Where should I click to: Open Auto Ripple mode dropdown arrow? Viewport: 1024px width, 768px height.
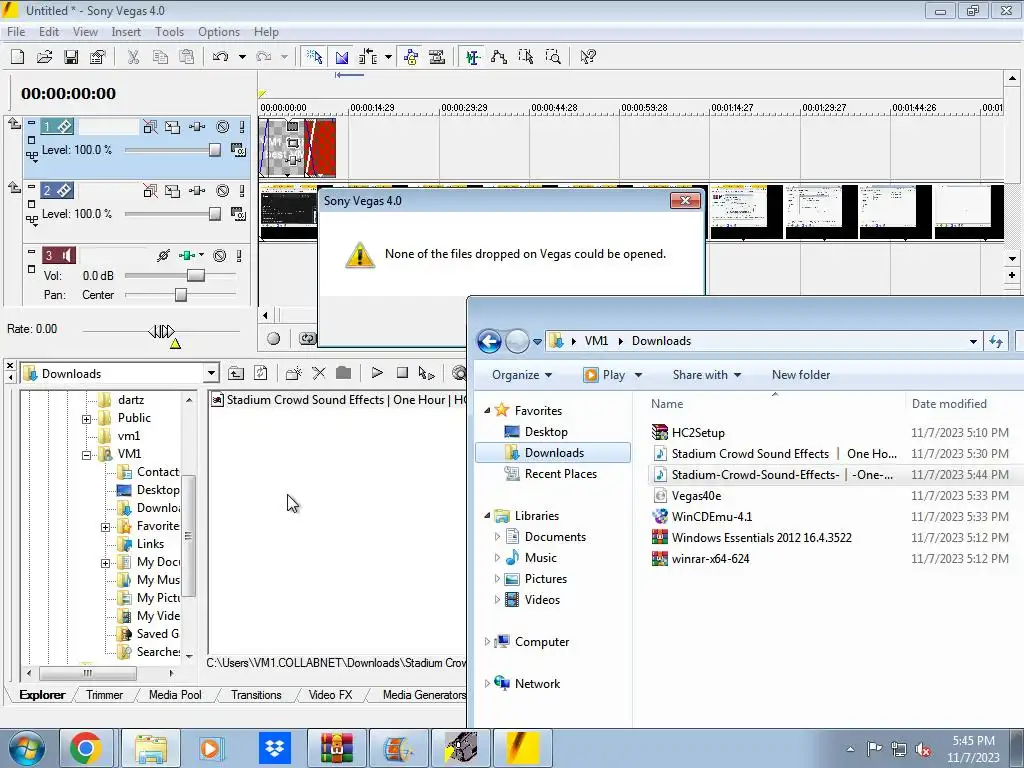388,57
